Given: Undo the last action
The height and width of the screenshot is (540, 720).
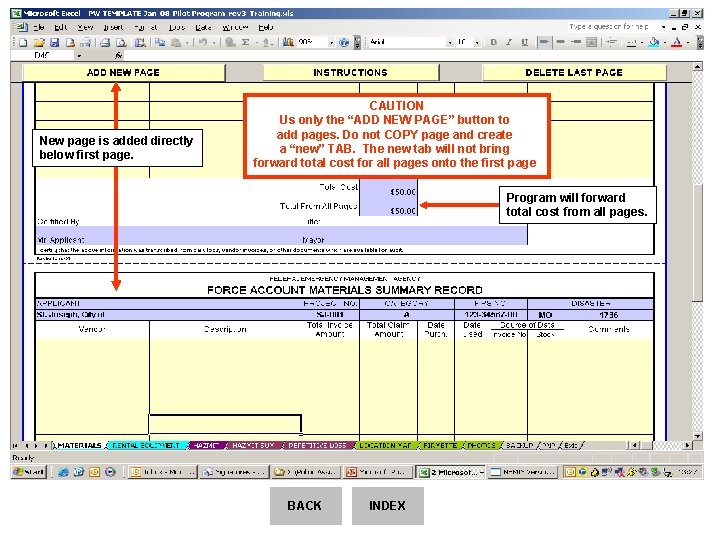Looking at the screenshot, I should click(x=202, y=42).
